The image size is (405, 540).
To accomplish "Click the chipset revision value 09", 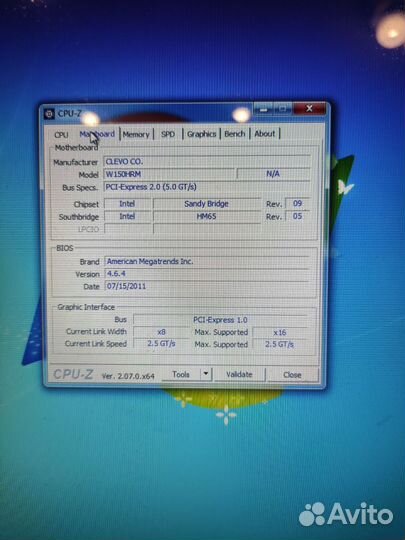I will (298, 203).
